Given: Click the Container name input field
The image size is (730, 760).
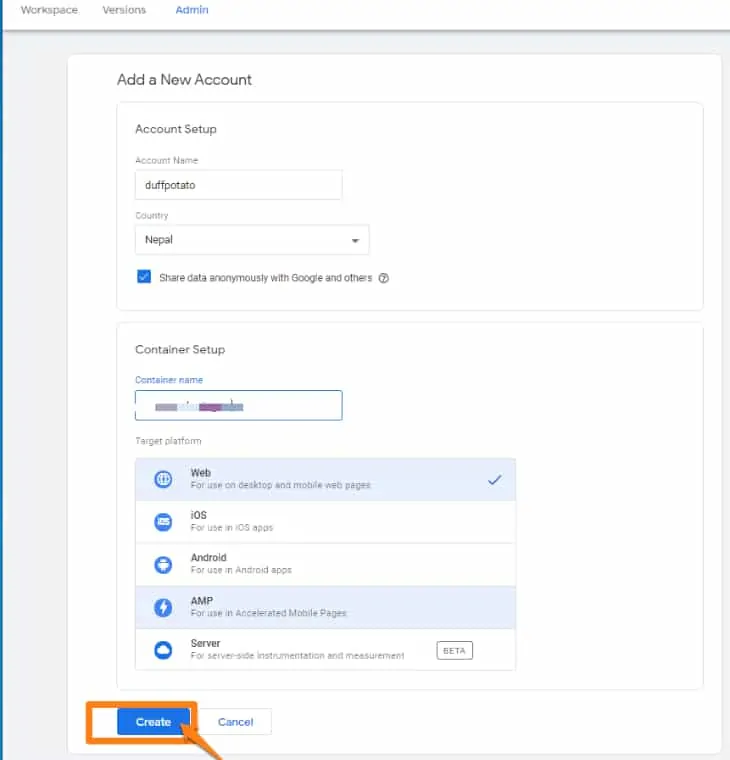Looking at the screenshot, I should click(x=238, y=405).
